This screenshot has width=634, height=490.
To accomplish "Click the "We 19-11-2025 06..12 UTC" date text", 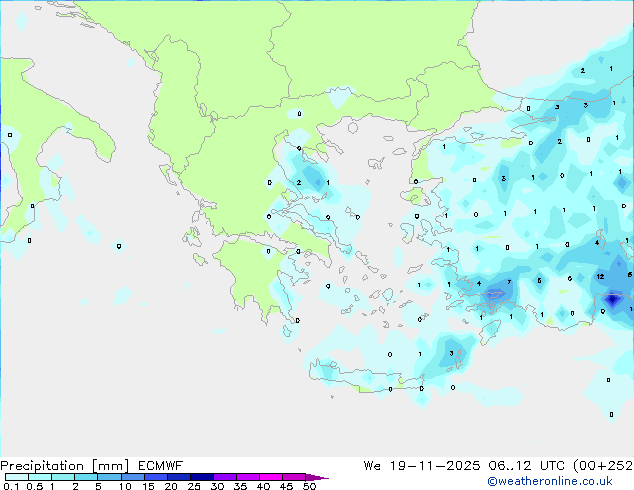I will click(464, 466).
